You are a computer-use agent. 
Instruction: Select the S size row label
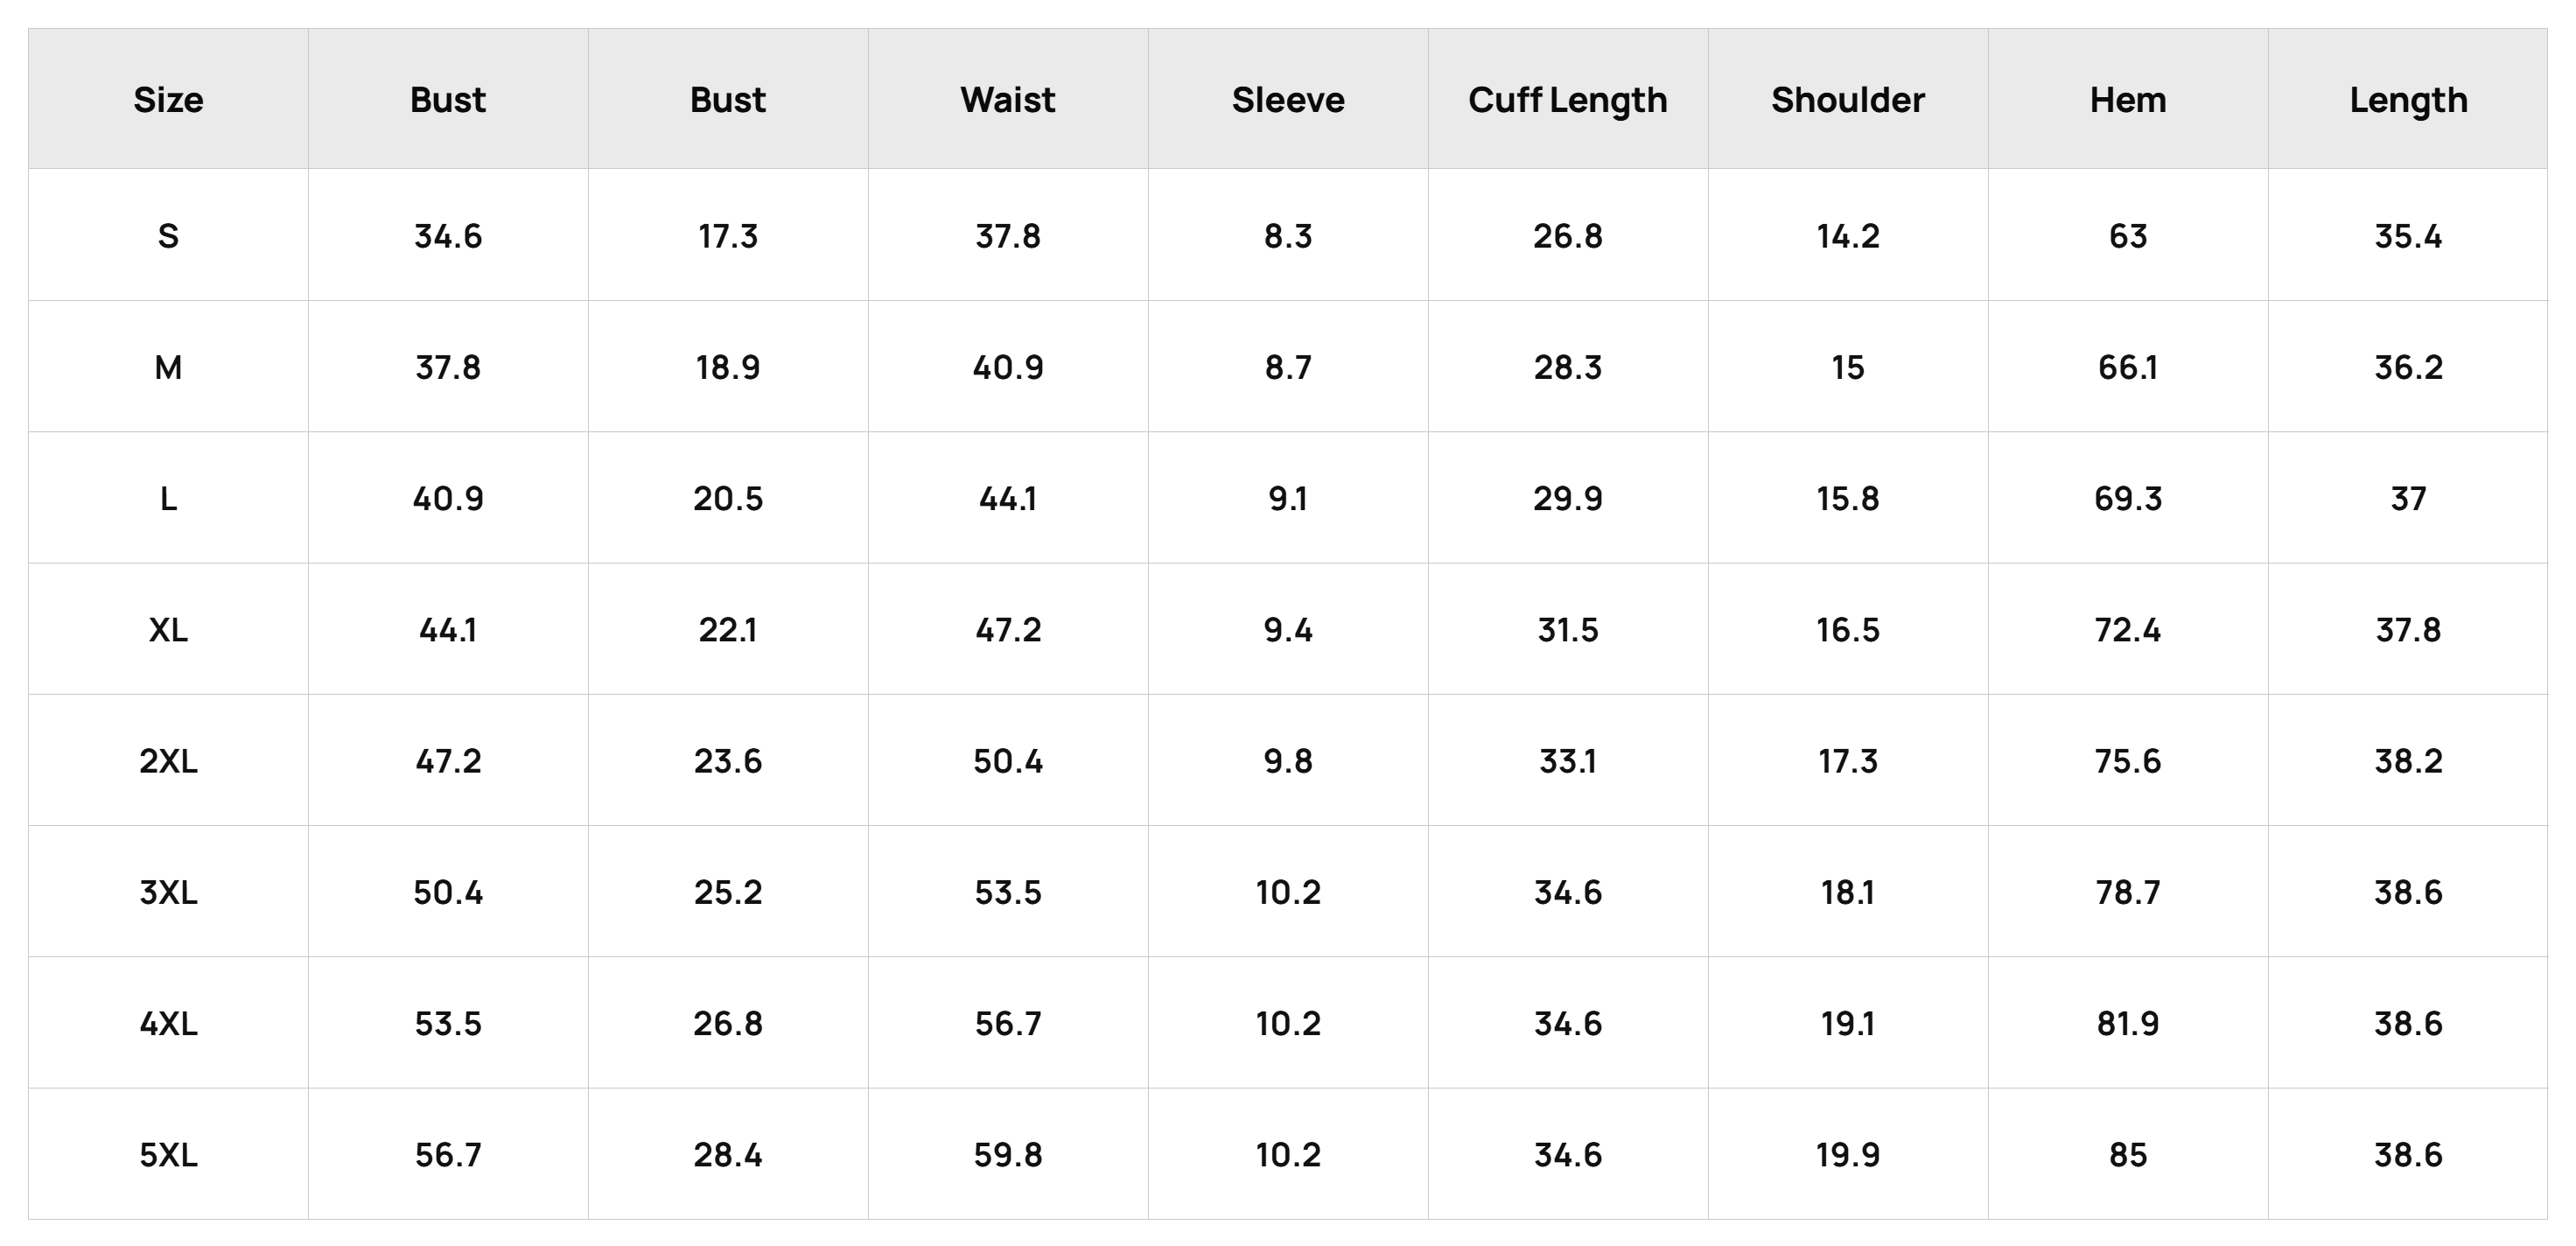coord(168,235)
